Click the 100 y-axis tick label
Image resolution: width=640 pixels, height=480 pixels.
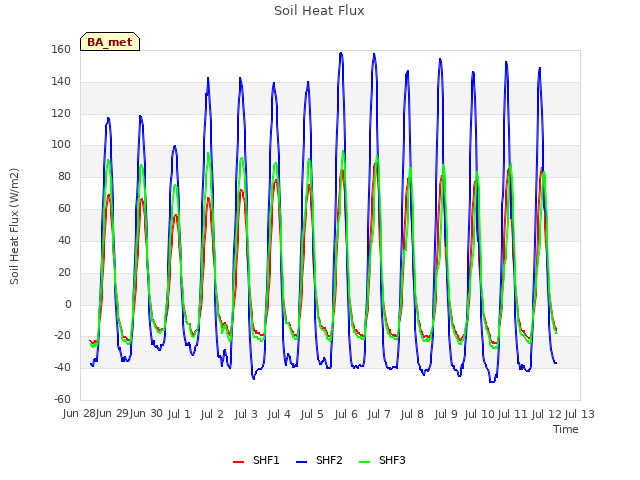click(x=61, y=144)
